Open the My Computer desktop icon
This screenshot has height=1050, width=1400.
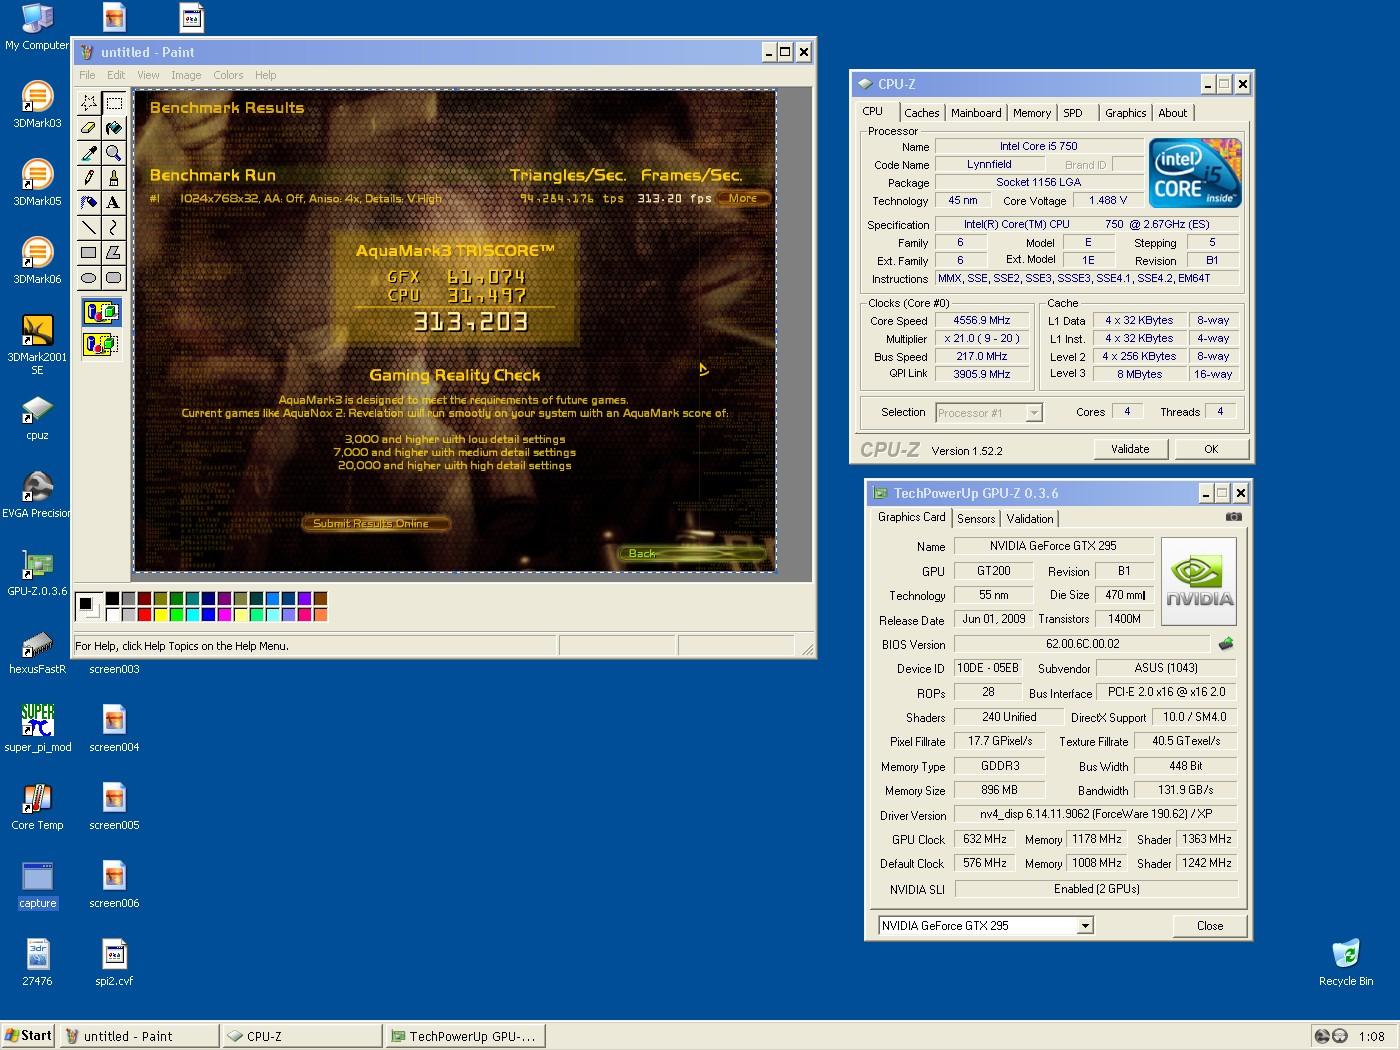point(37,27)
